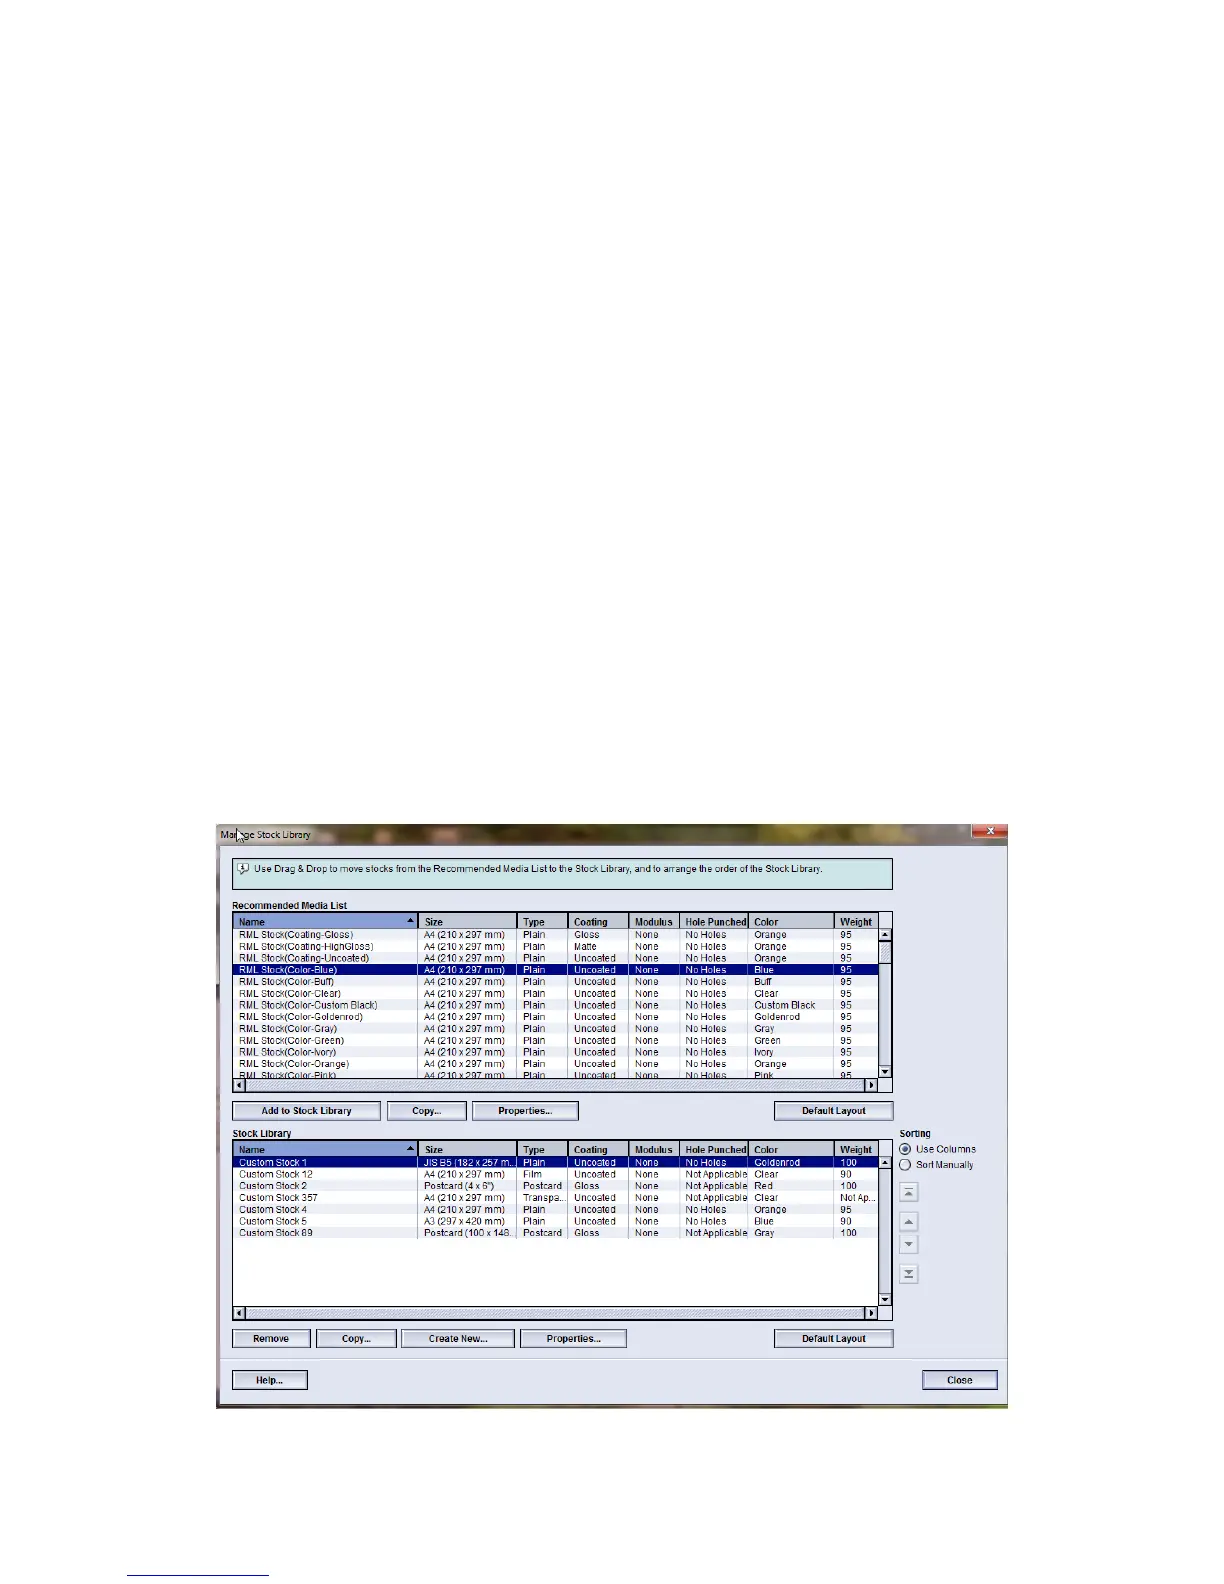Sort Recommended Media List by Type column
The width and height of the screenshot is (1224, 1584).
[542, 922]
